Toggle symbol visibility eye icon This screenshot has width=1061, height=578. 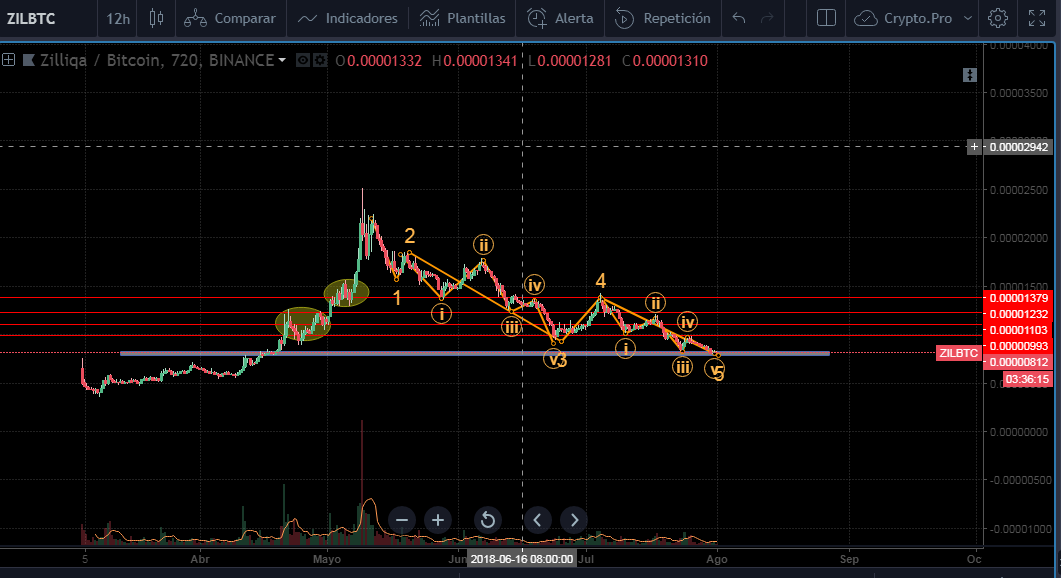(303, 60)
